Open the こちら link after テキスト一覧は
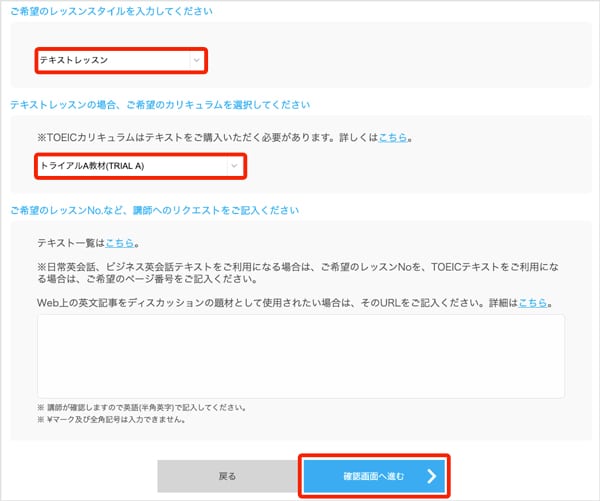 point(118,242)
